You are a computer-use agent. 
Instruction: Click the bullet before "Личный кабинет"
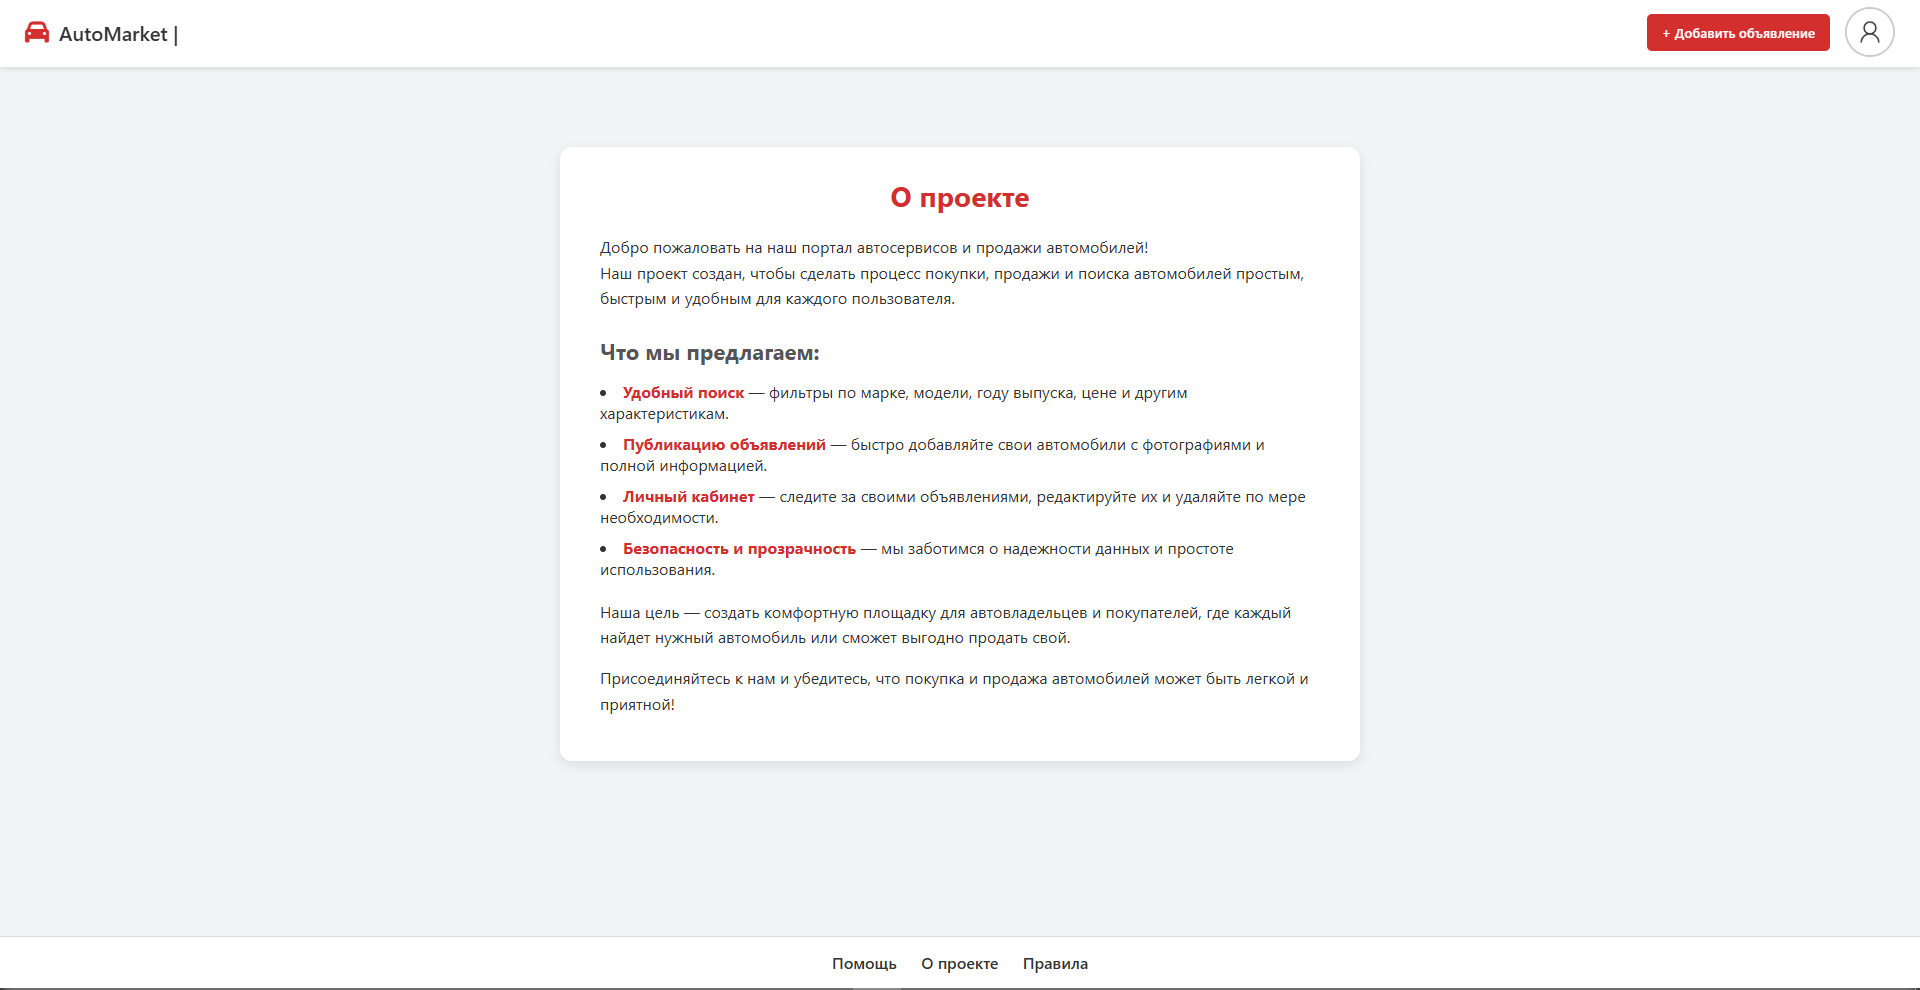click(604, 497)
